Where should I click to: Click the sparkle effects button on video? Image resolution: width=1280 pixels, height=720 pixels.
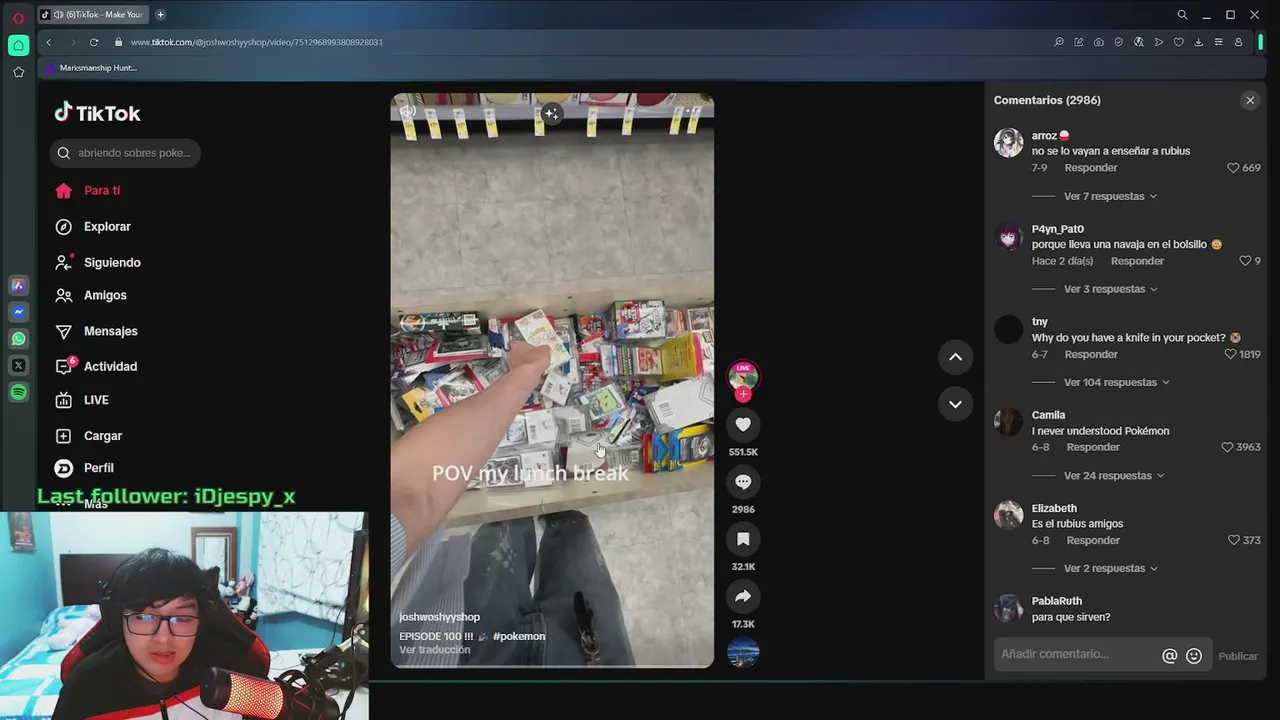click(551, 114)
